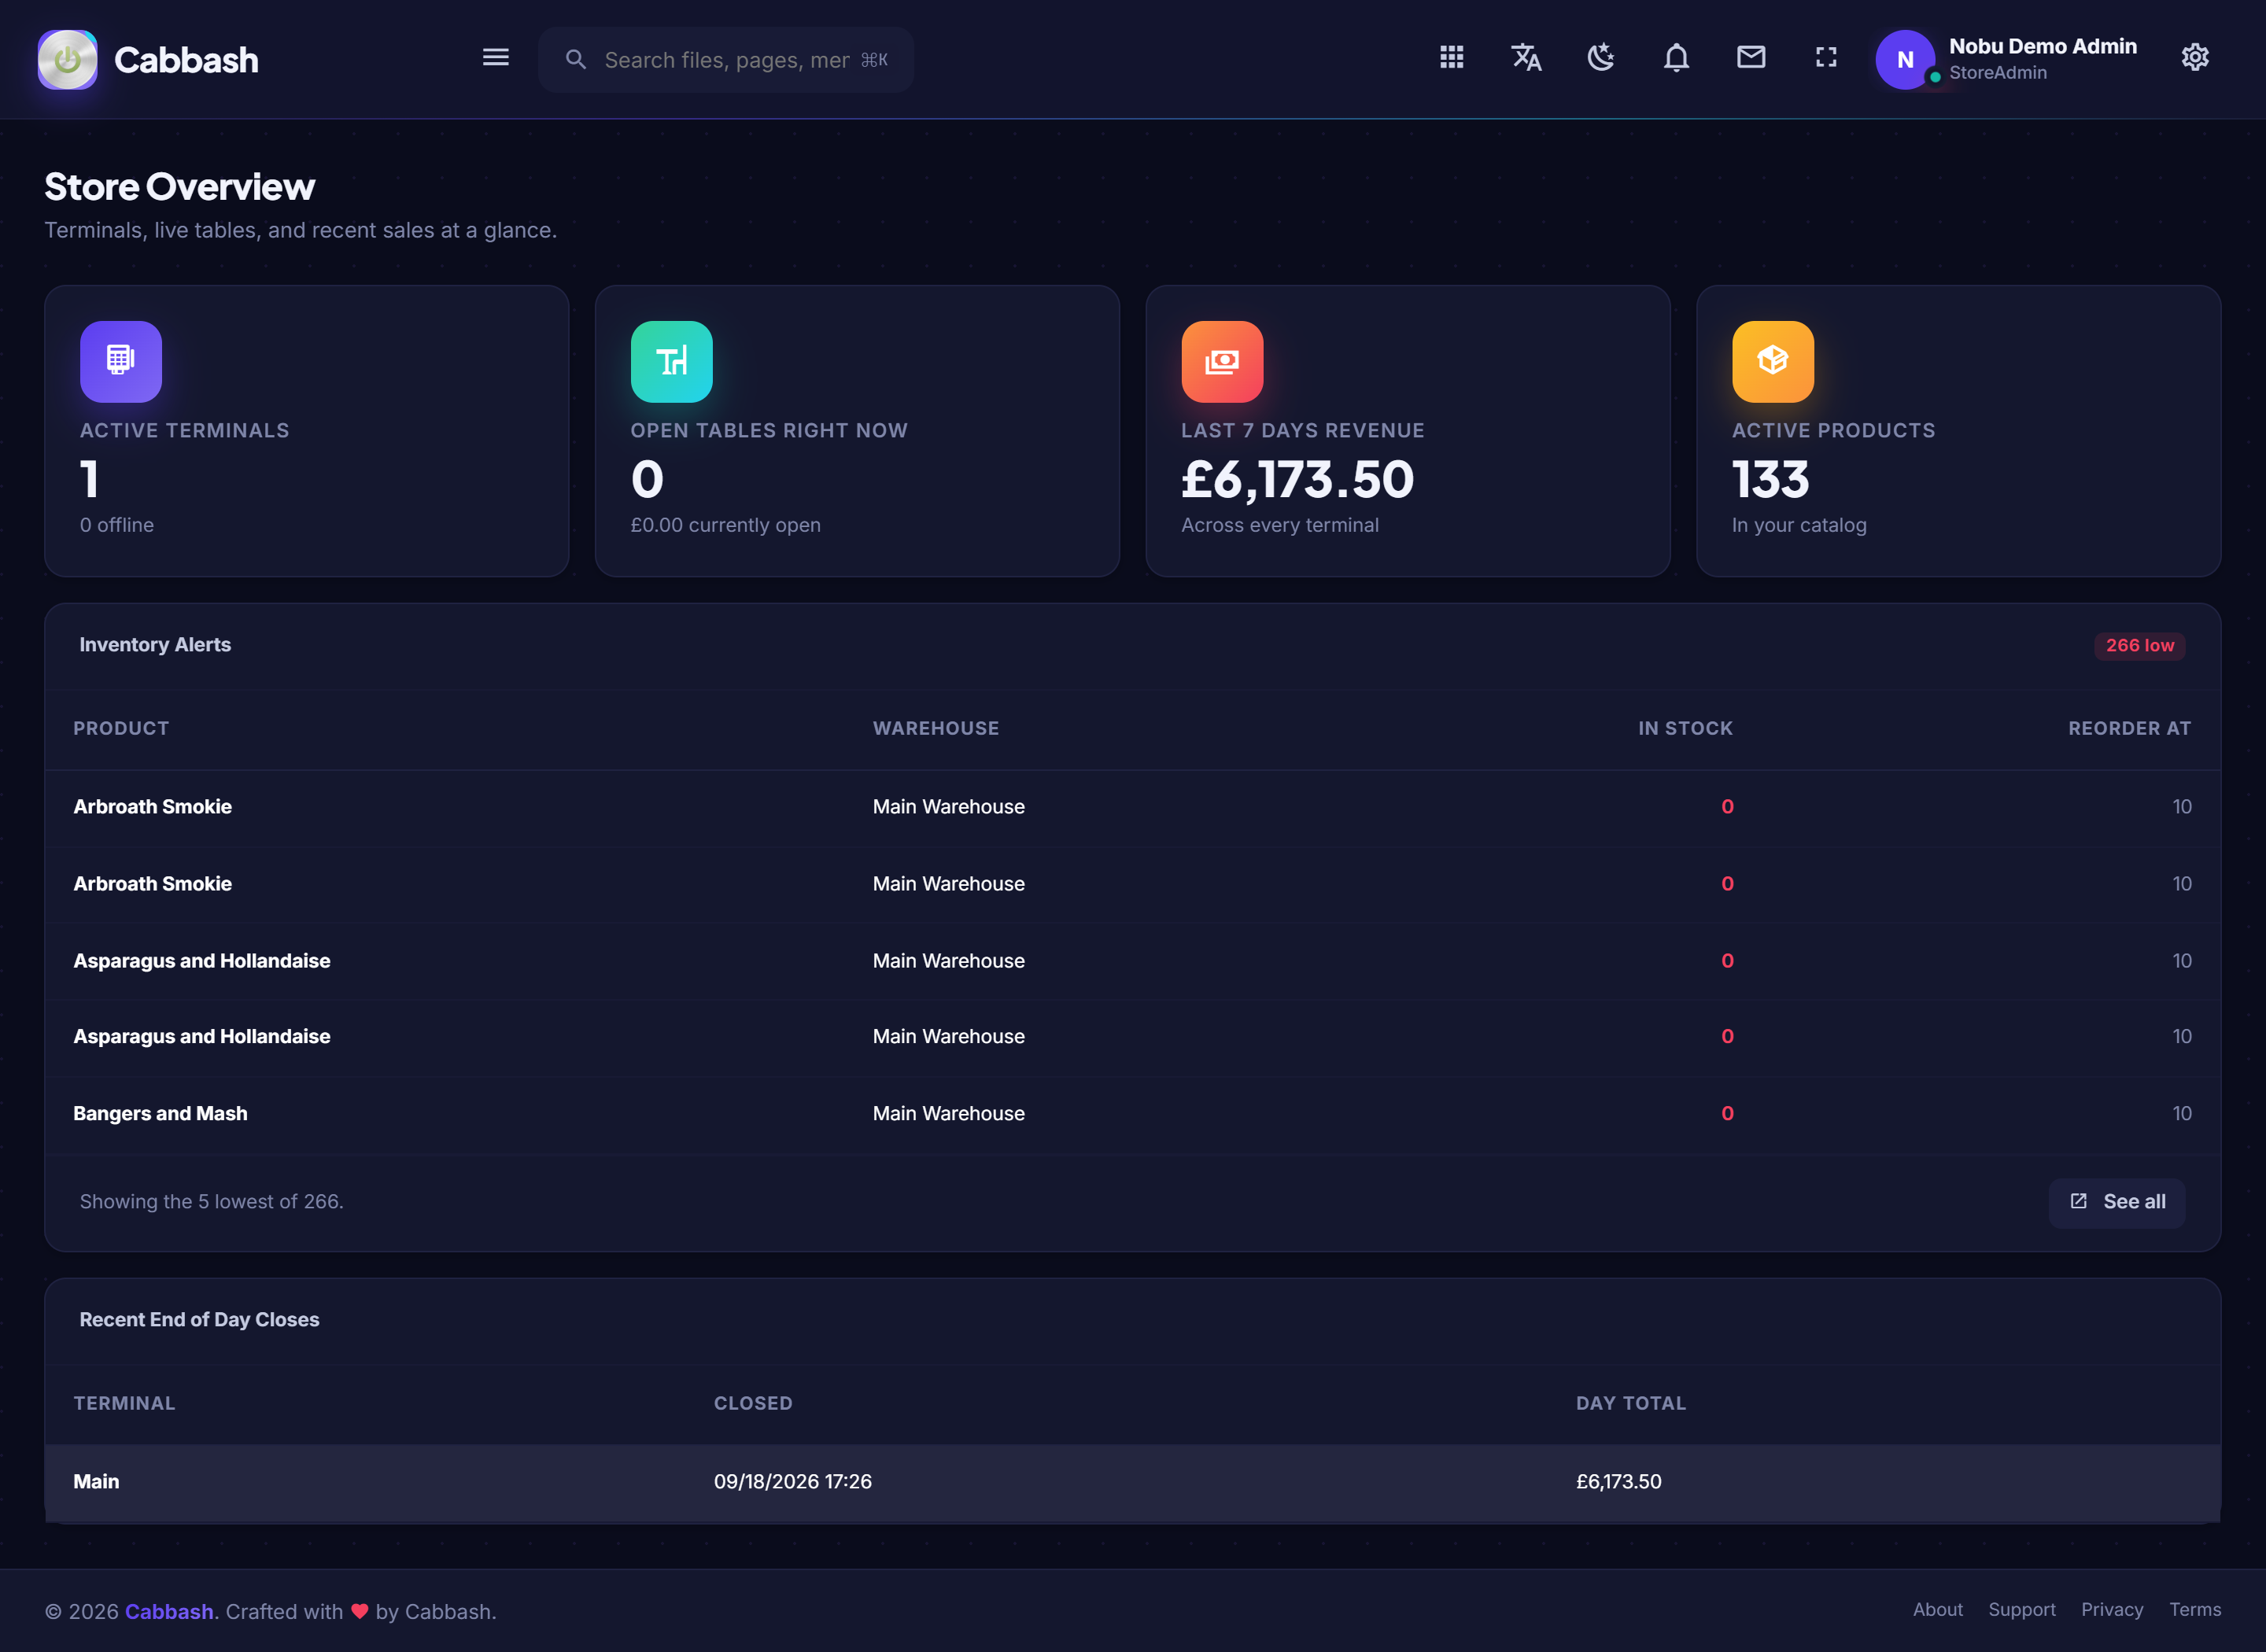
Task: Click the Main terminal row
Action: coord(1132,1482)
